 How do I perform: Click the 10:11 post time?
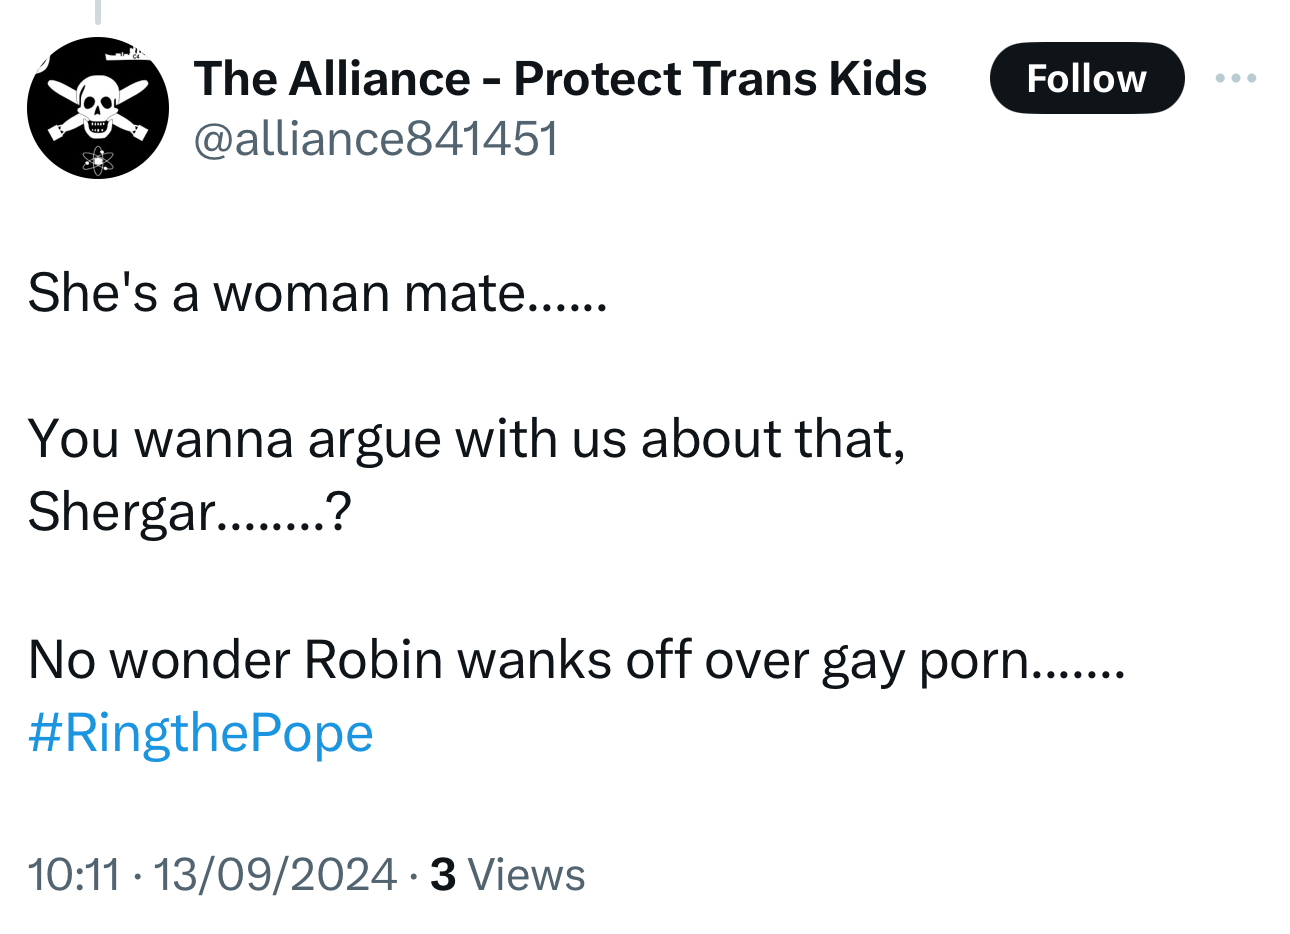pyautogui.click(x=73, y=874)
